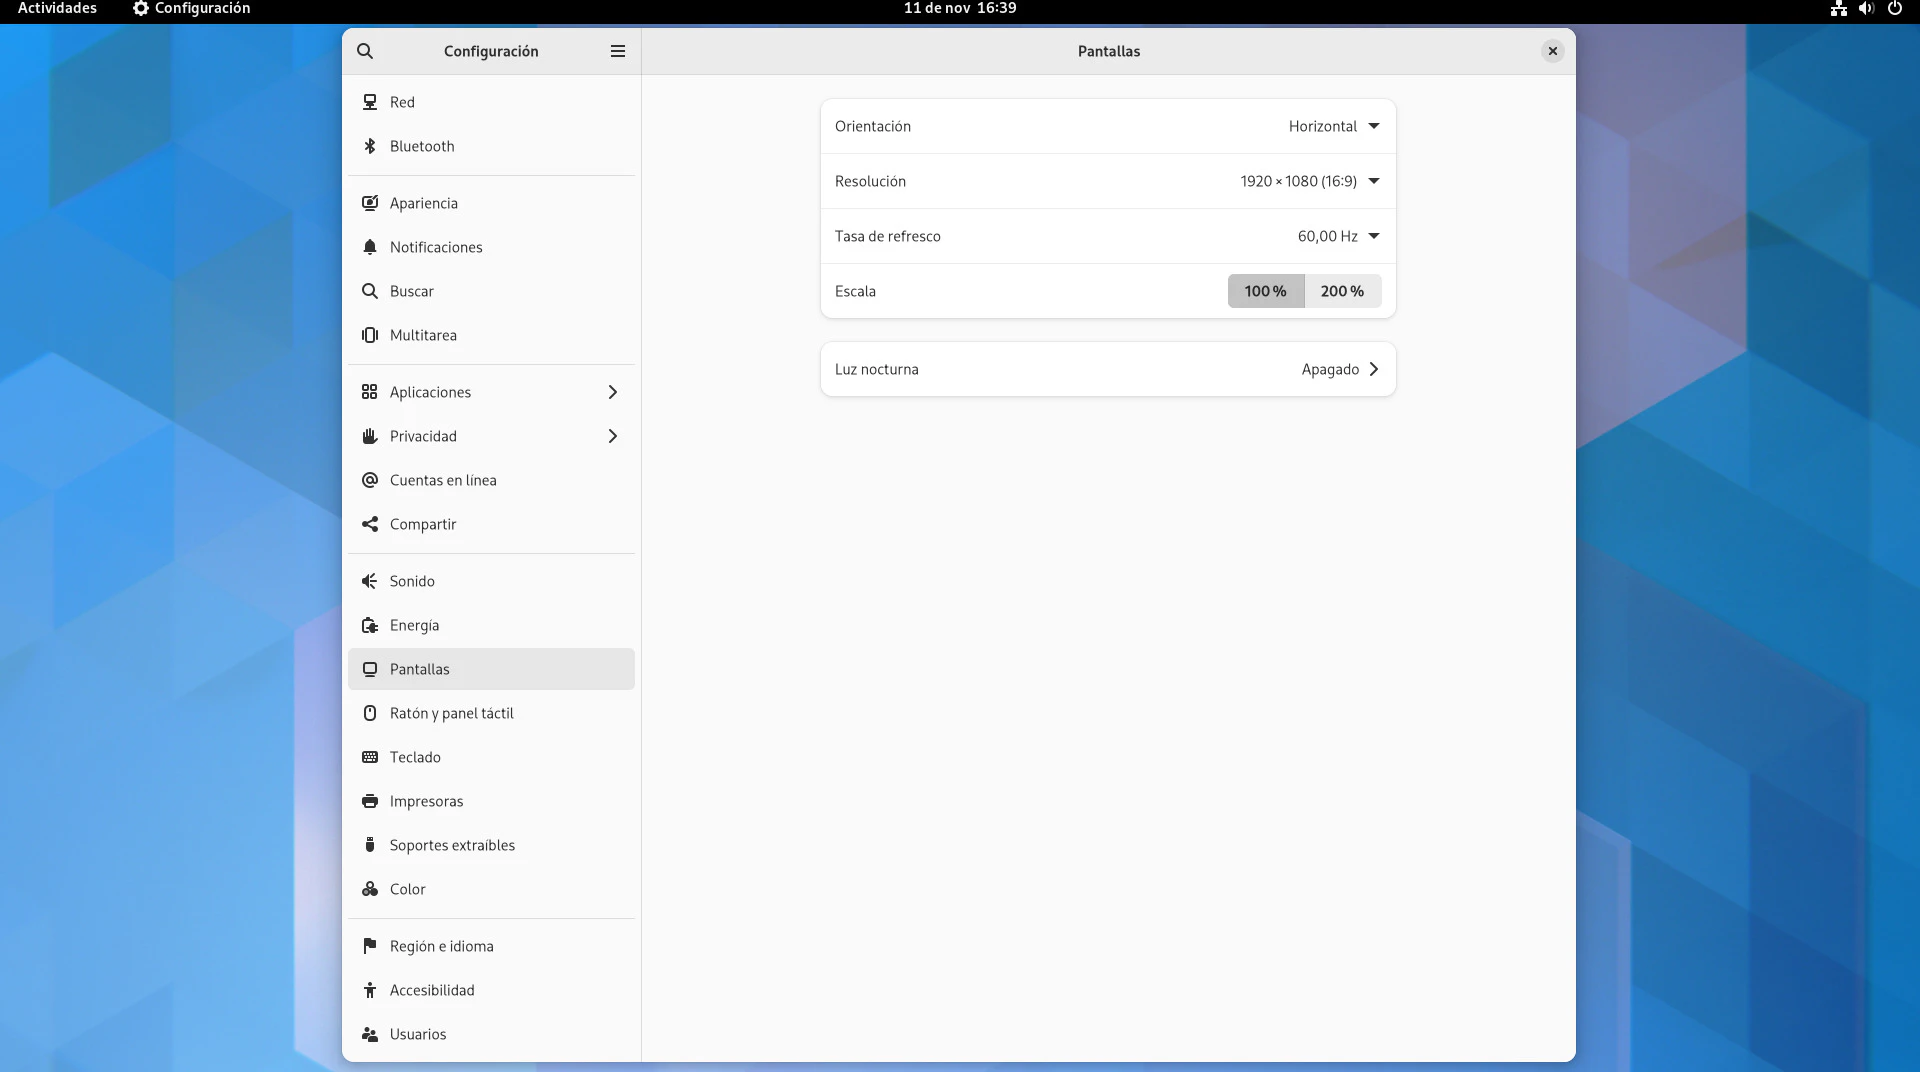1920x1072 pixels.
Task: Click the Sonido speaker icon
Action: [x=370, y=581]
